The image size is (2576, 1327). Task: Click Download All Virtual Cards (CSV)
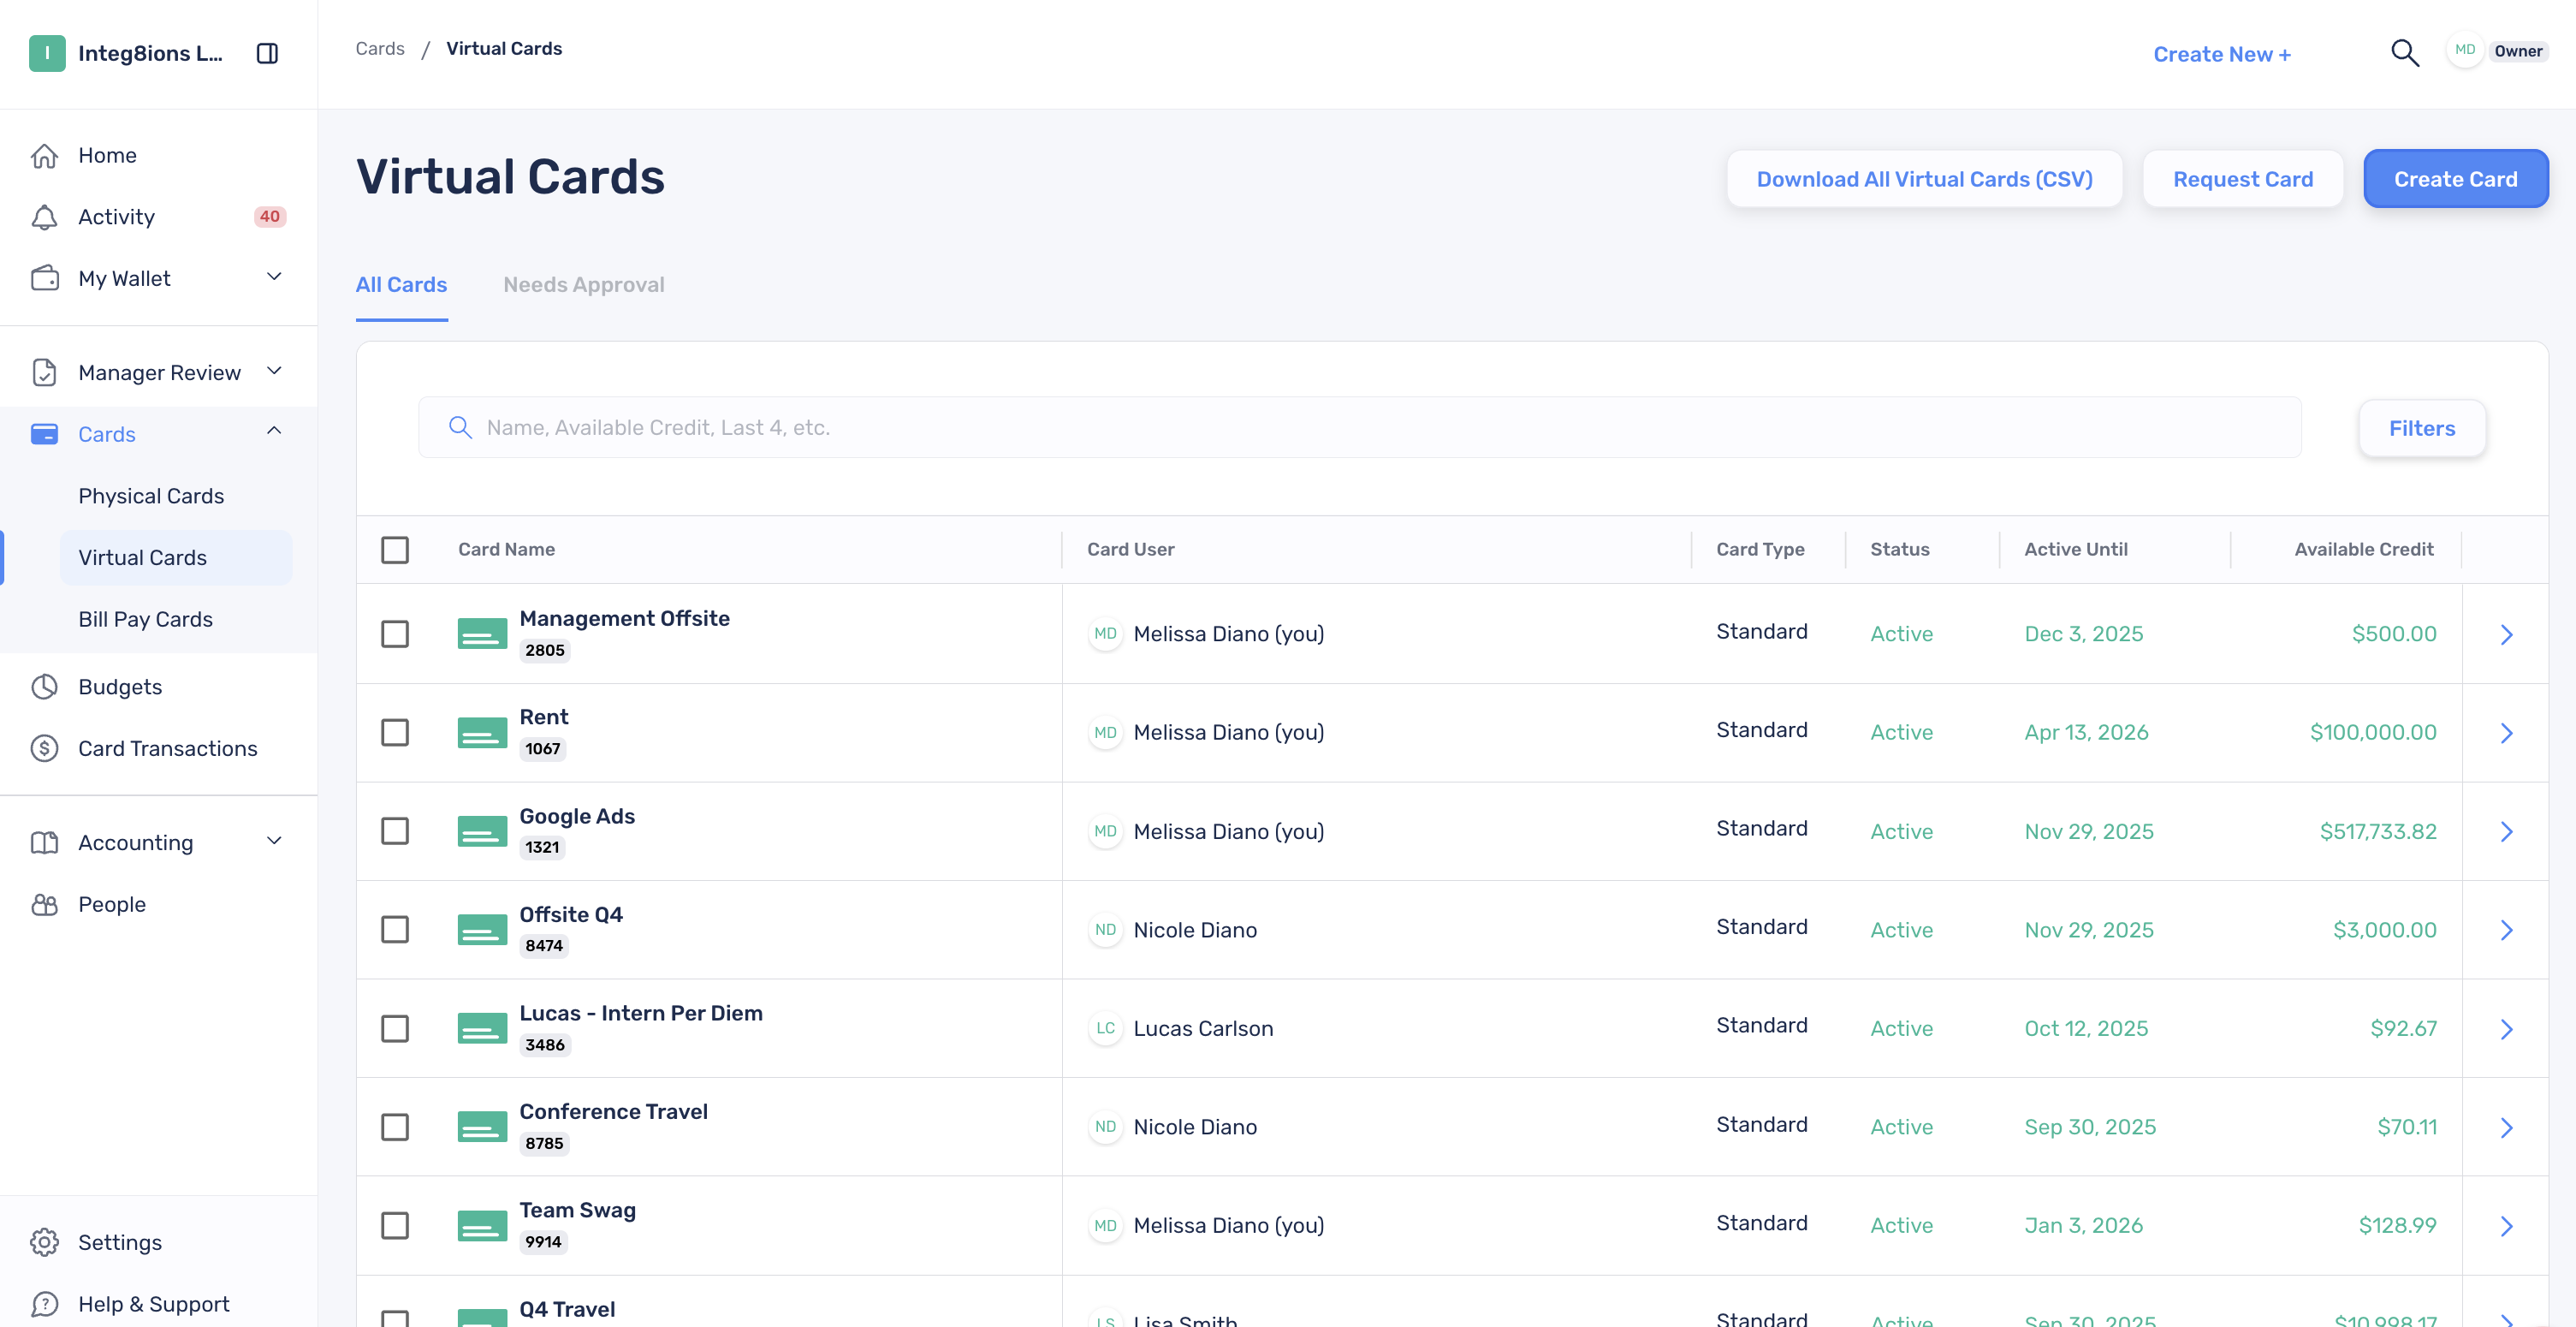pos(1924,179)
